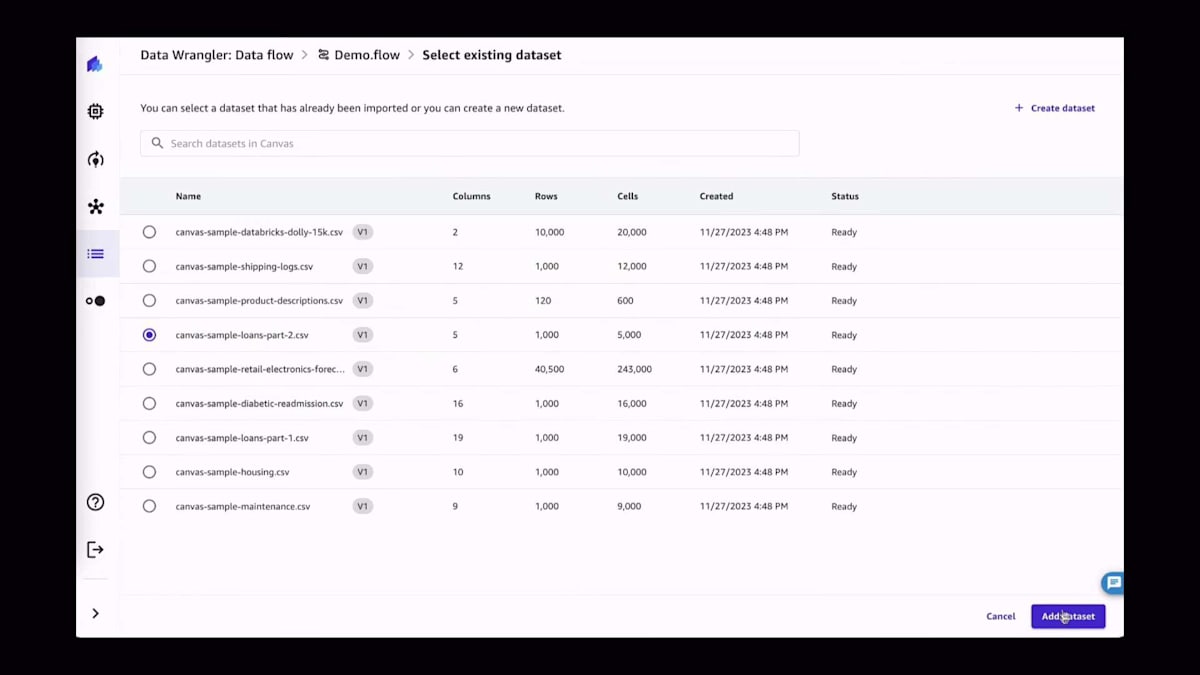Click V1 badge of databricks-dolly dataset
This screenshot has height=675, width=1200.
[362, 232]
